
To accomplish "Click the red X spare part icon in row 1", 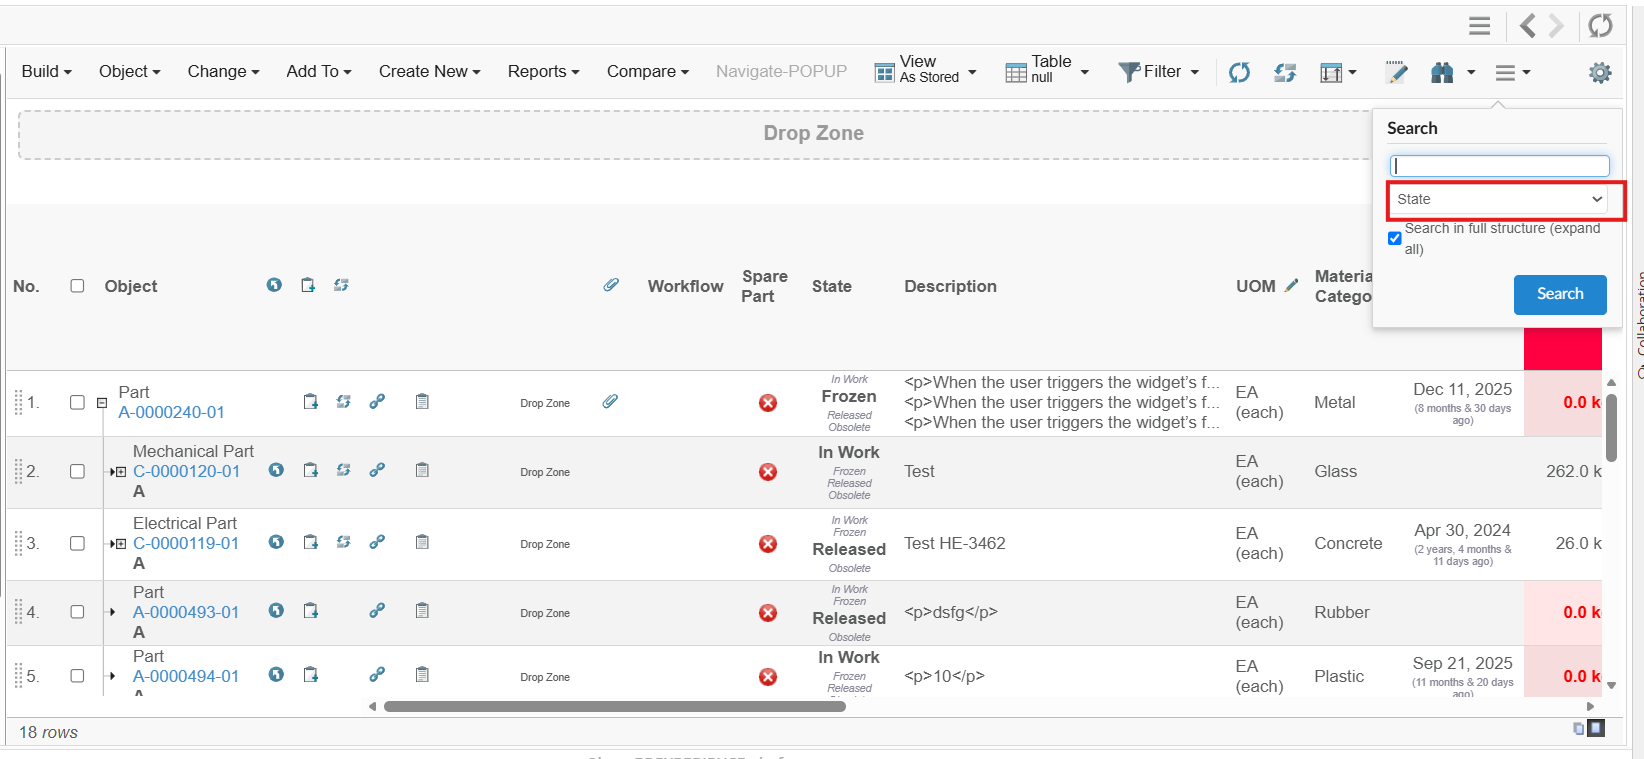I will 768,403.
